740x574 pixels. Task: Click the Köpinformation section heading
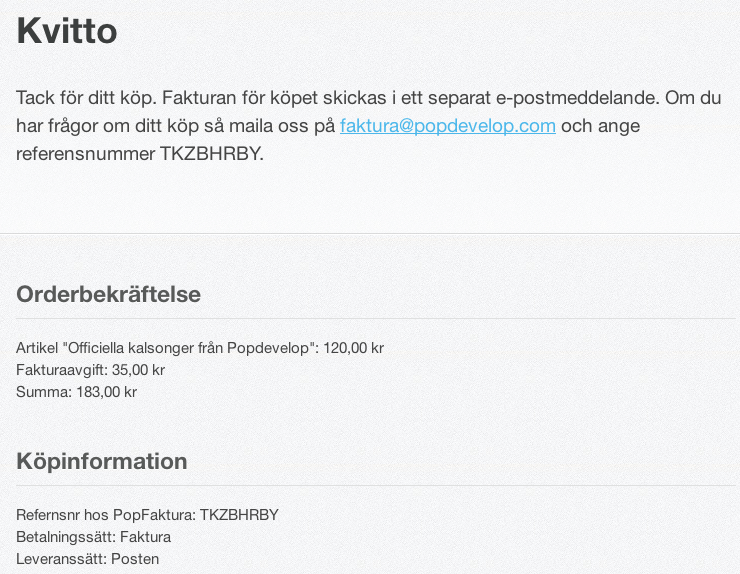(102, 461)
